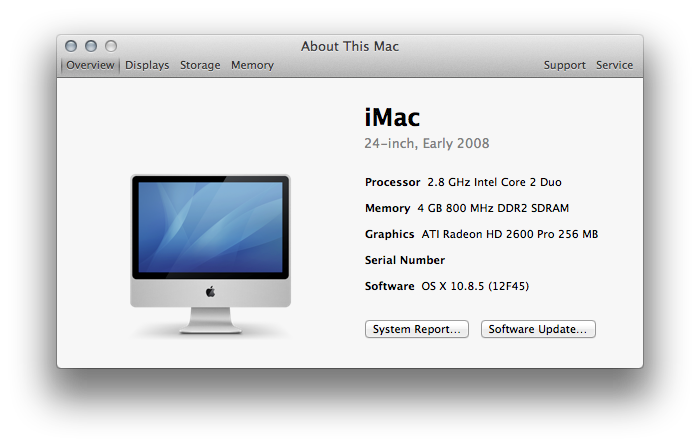Image resolution: width=700 pixels, height=447 pixels.
Task: Launch Software Update…
Action: click(538, 329)
